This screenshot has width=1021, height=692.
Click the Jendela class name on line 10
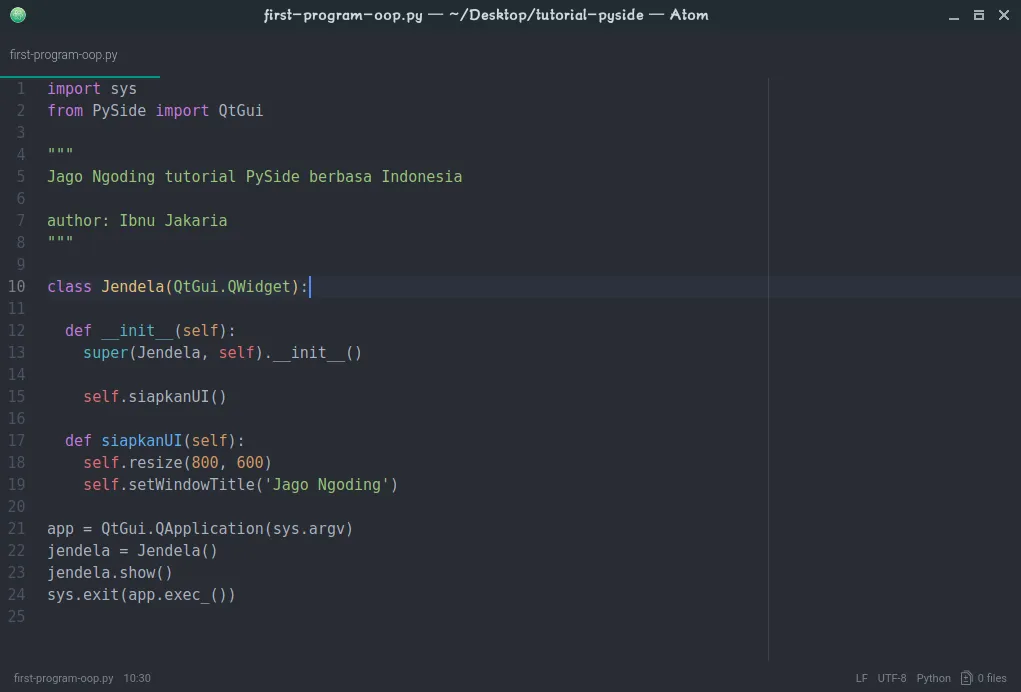click(132, 286)
